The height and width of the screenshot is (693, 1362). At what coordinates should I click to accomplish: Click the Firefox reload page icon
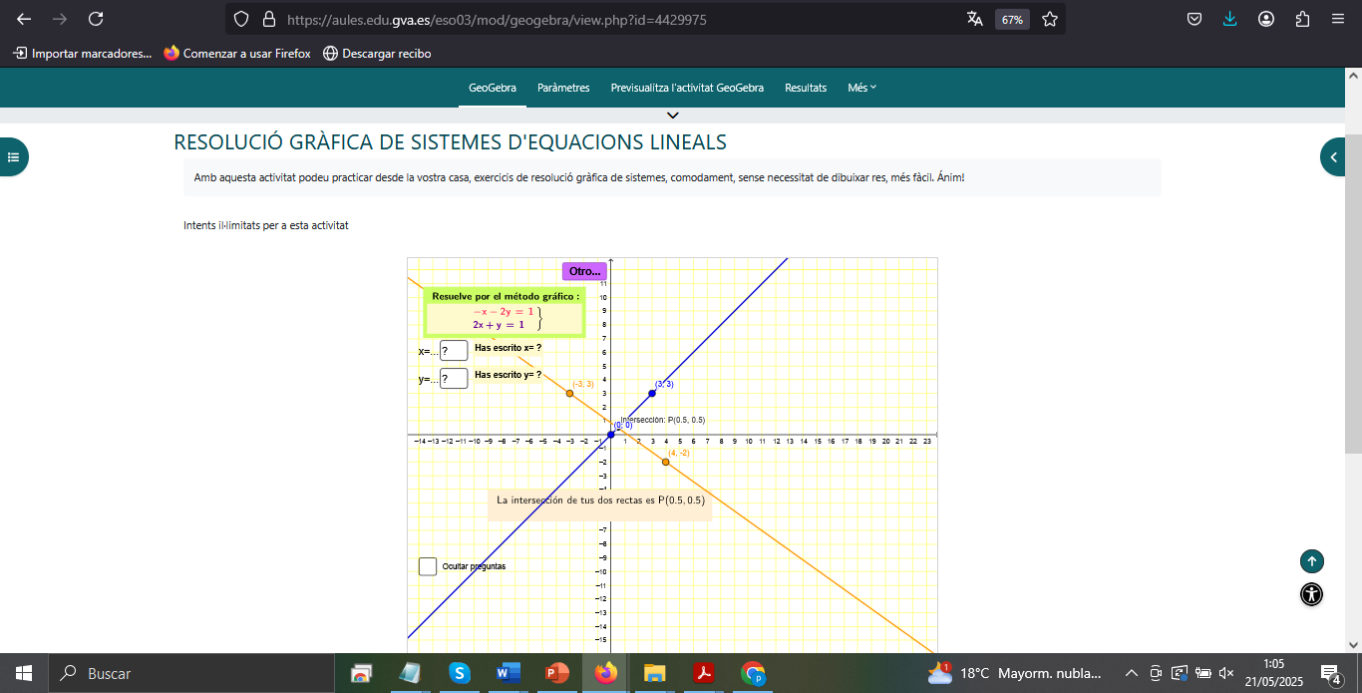(x=96, y=19)
